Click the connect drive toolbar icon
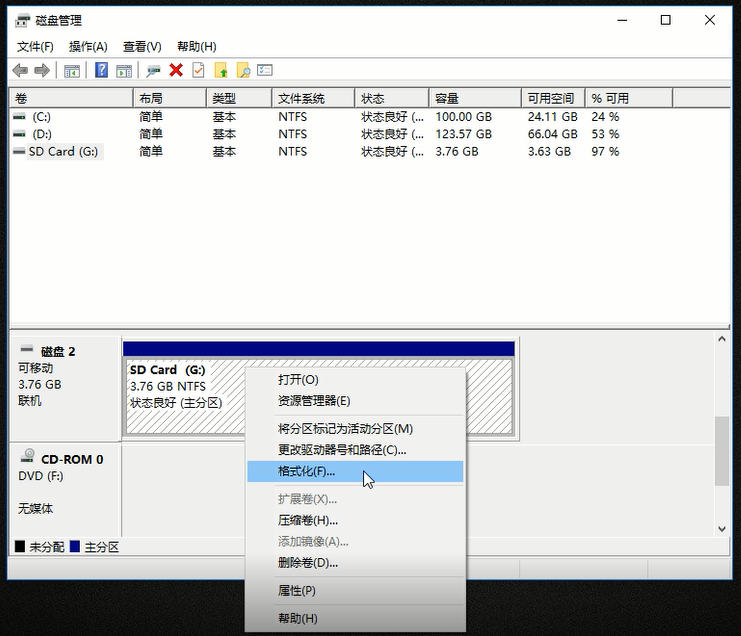 click(153, 70)
